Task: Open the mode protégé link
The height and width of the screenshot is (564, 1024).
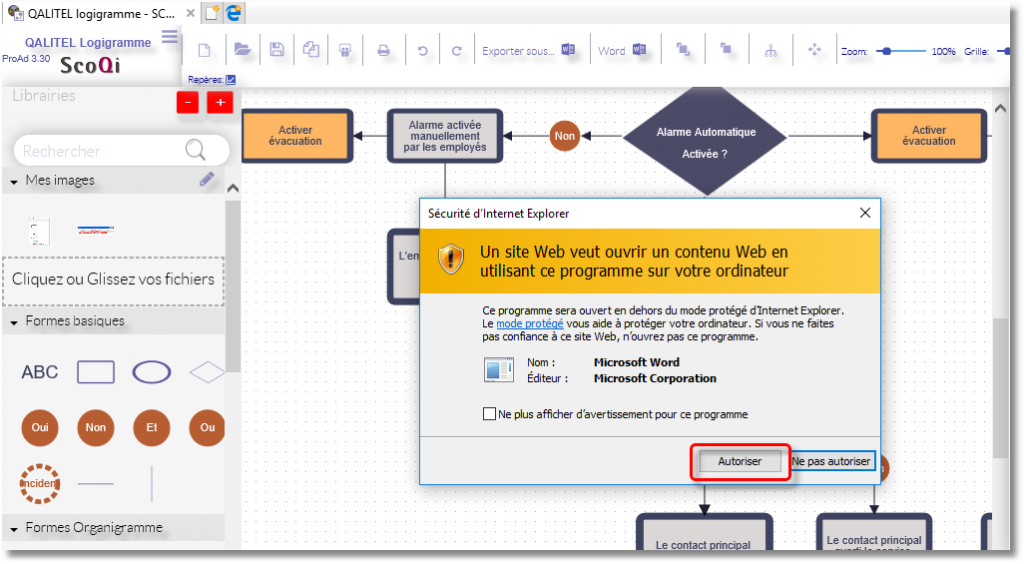Action: pyautogui.click(x=530, y=324)
